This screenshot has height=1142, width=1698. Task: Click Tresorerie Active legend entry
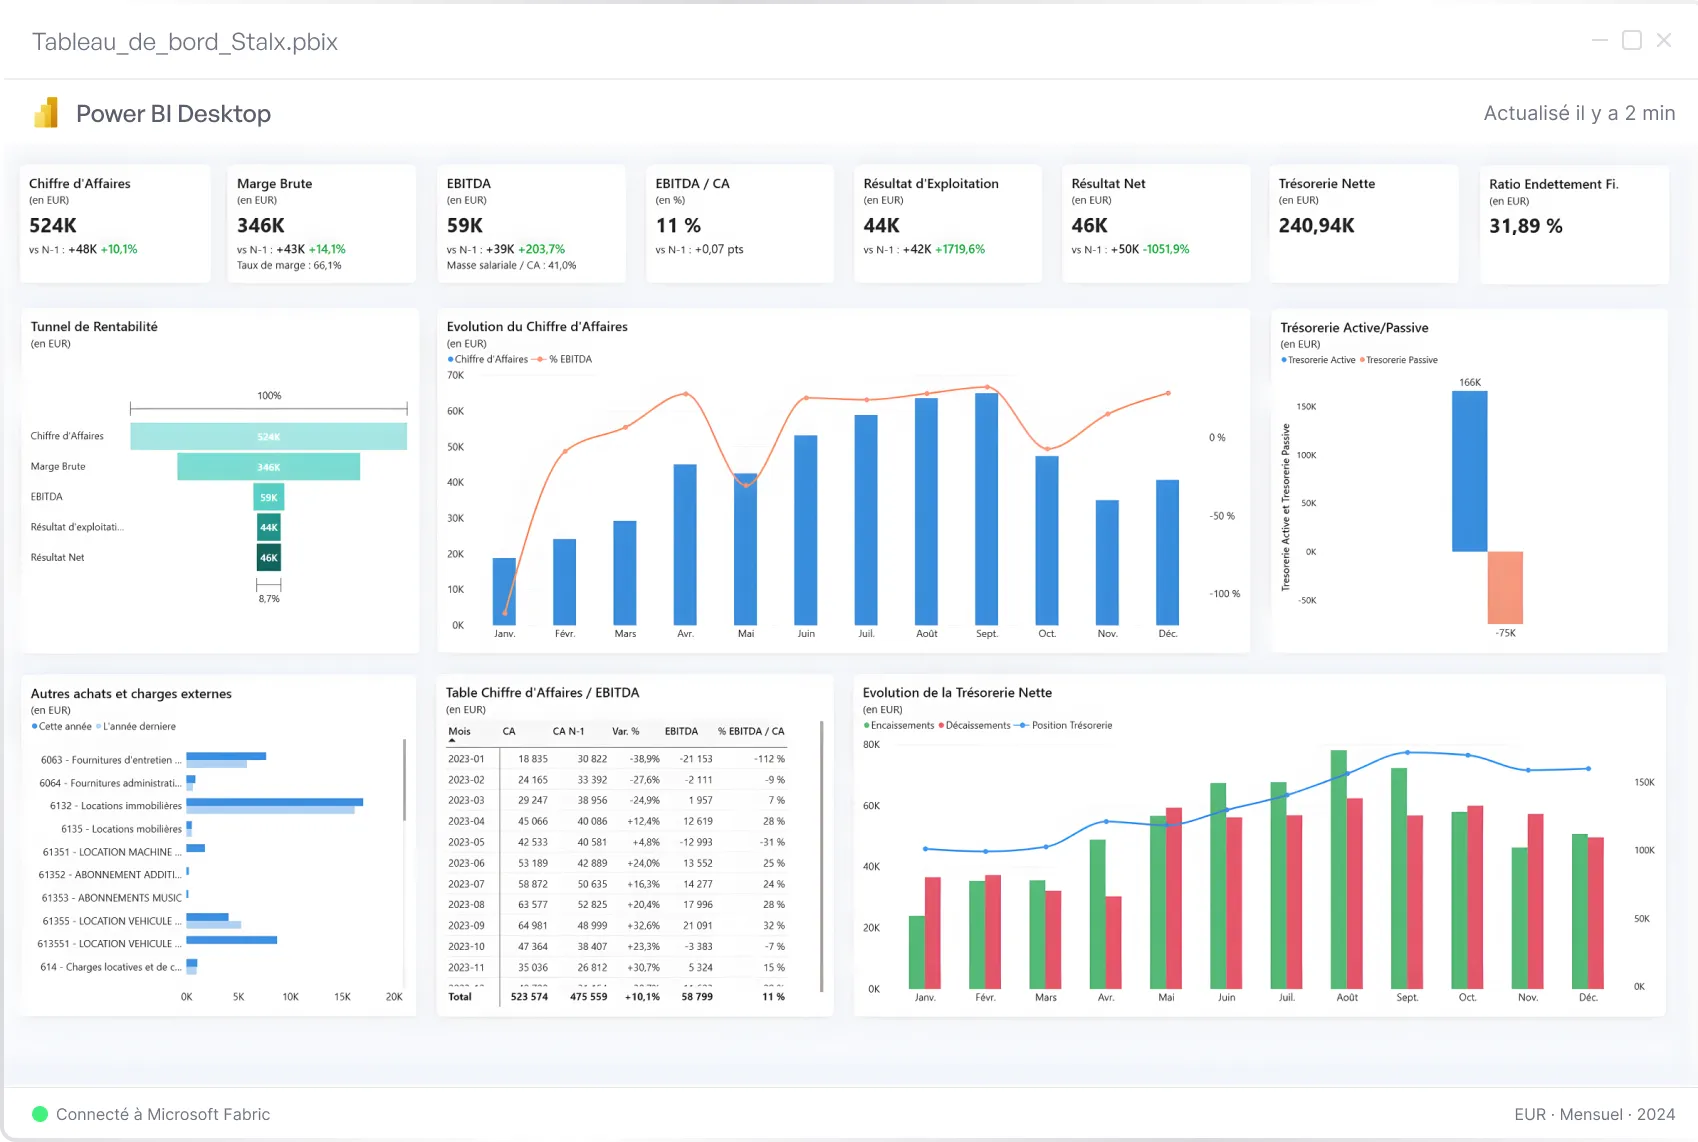(x=1318, y=360)
